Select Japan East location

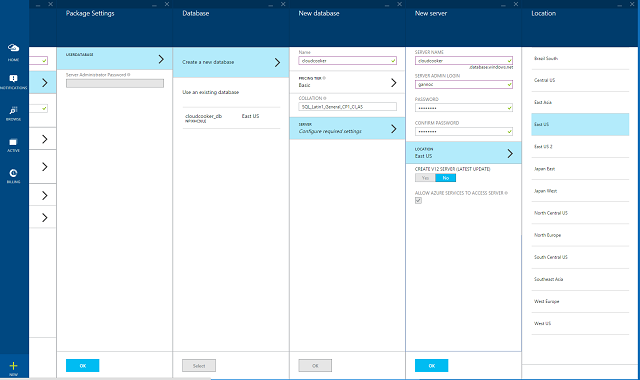click(580, 169)
